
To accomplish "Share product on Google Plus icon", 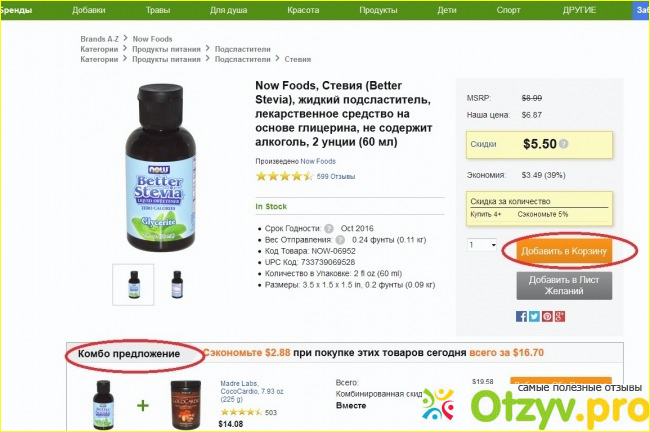I will click(x=560, y=316).
